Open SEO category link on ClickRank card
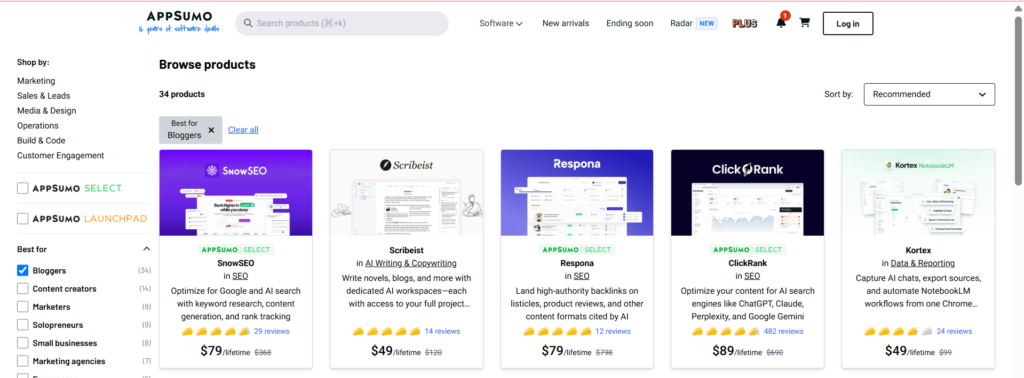This screenshot has width=1024, height=378. click(x=752, y=276)
